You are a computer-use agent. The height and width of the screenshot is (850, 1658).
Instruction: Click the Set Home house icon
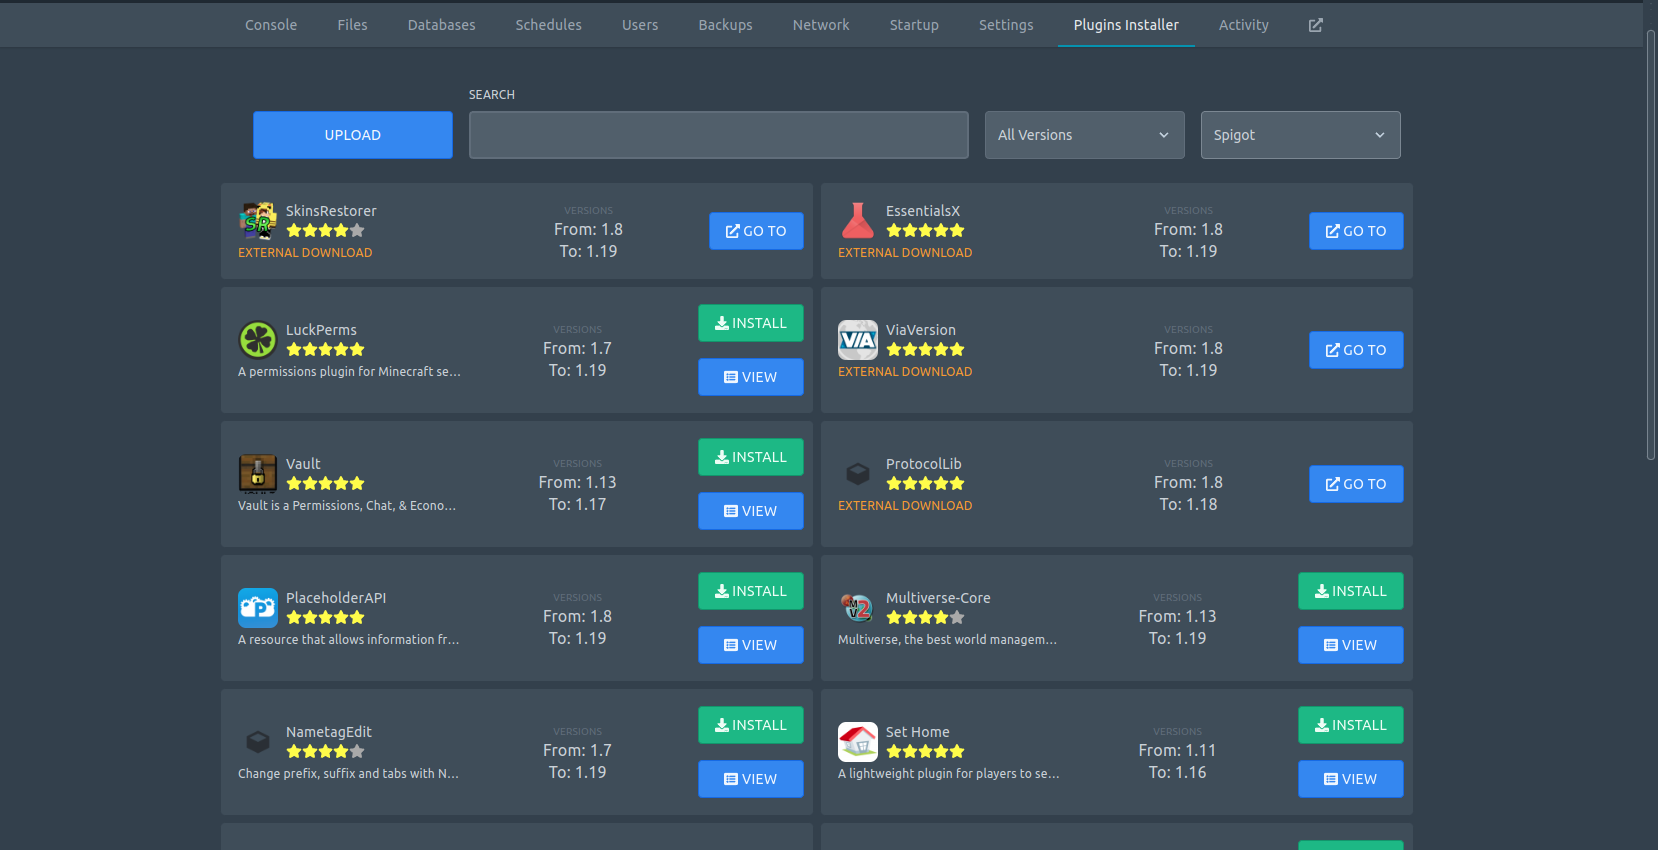(858, 742)
